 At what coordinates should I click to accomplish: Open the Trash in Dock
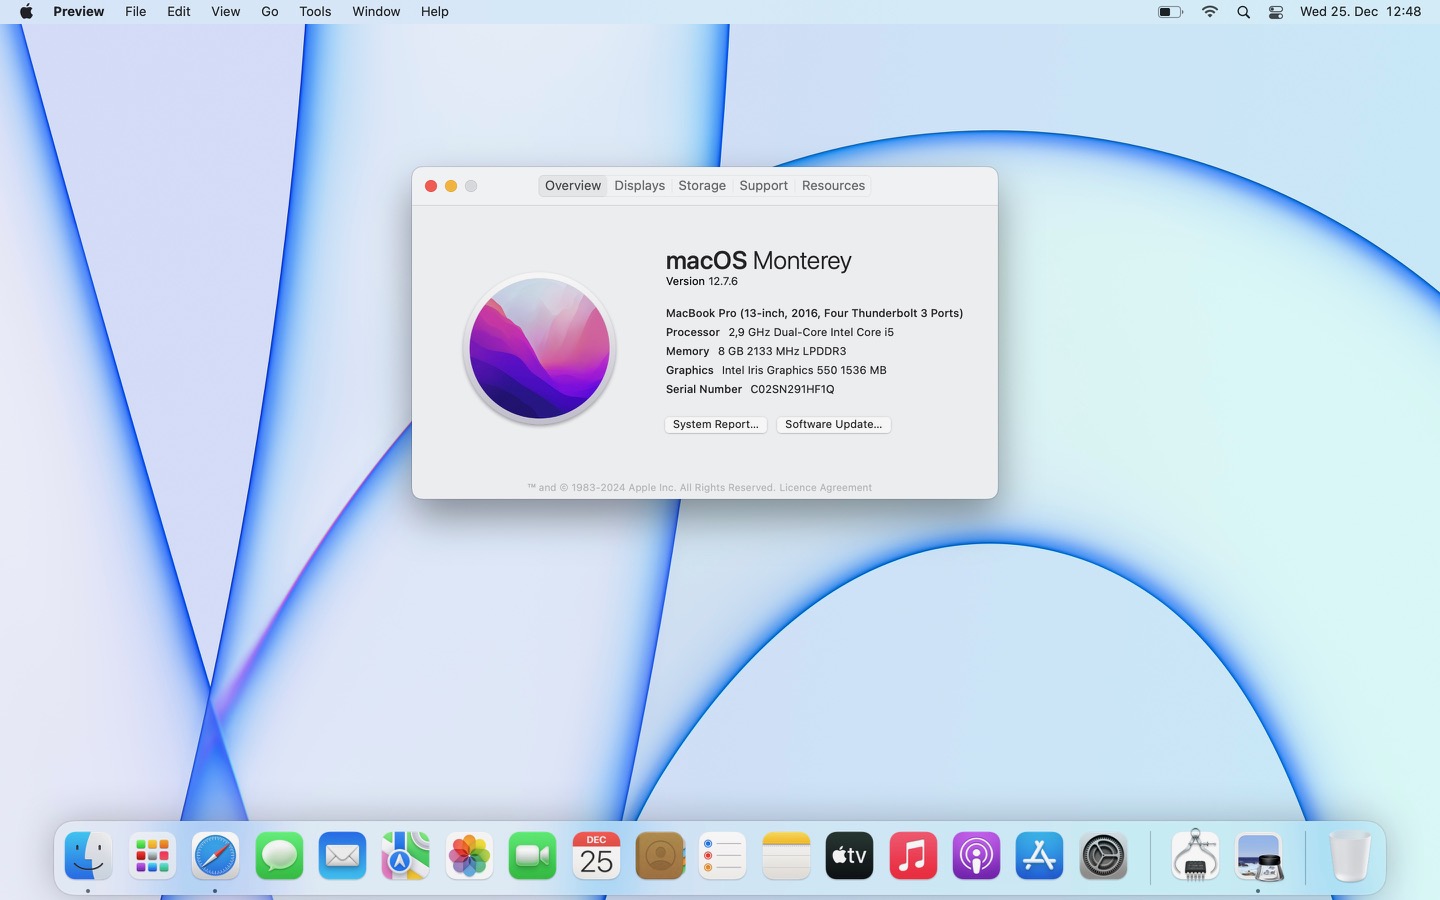tap(1350, 856)
